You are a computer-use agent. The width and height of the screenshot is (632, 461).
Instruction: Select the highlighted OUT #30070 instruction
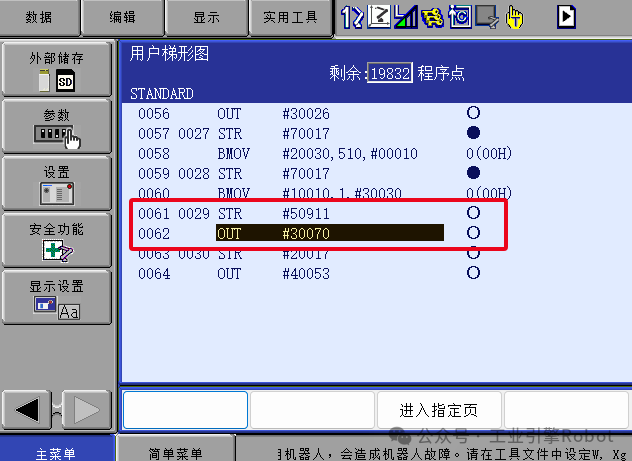[x=330, y=233]
